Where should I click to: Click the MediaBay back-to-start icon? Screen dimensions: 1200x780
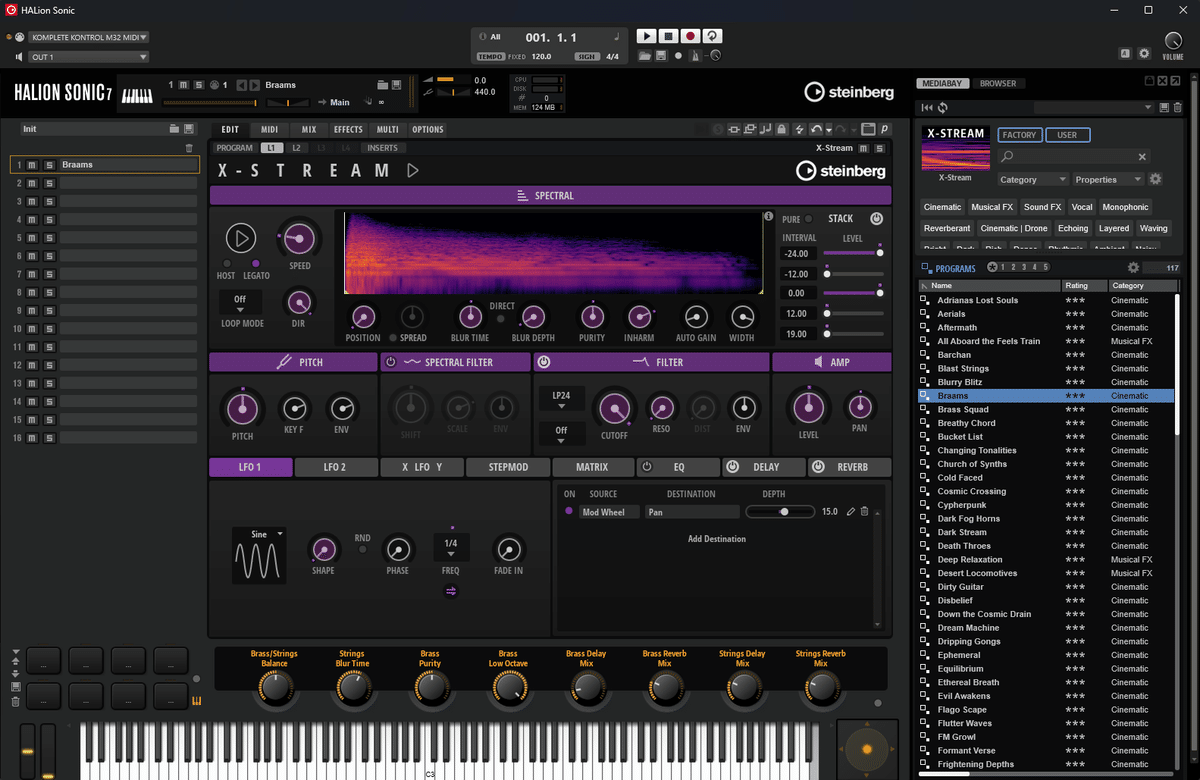(927, 107)
